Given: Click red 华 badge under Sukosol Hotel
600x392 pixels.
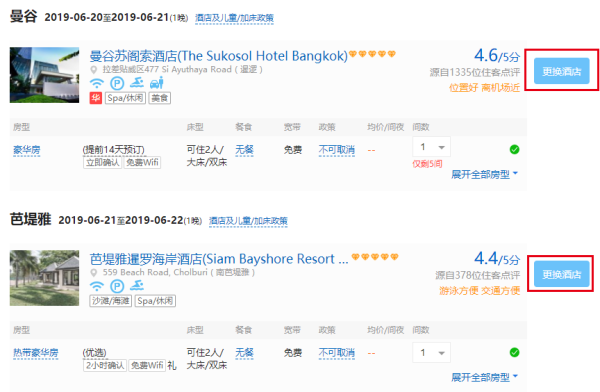Looking at the screenshot, I should pos(96,98).
